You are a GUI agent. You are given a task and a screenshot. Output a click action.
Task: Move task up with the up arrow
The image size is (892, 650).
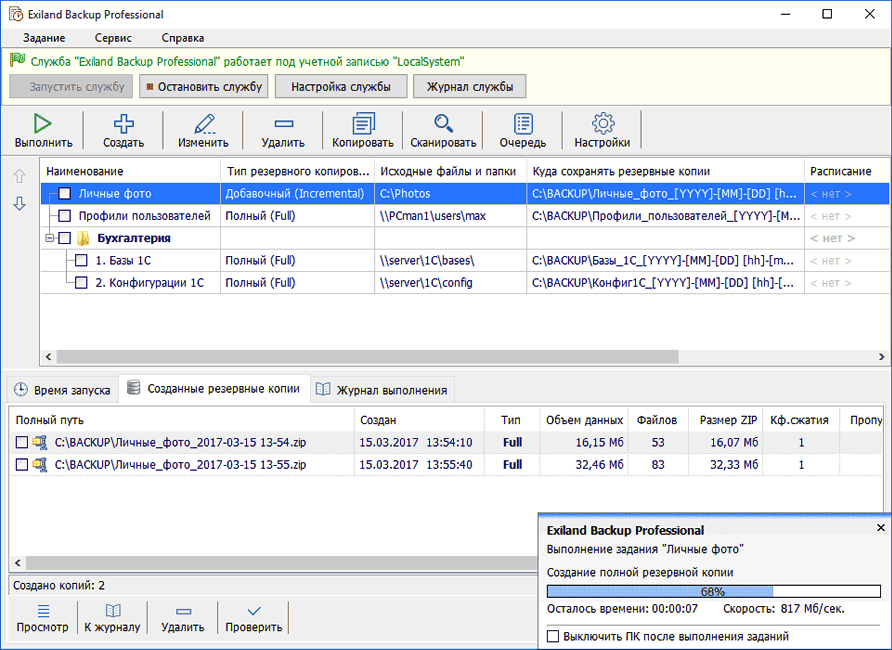(x=18, y=177)
